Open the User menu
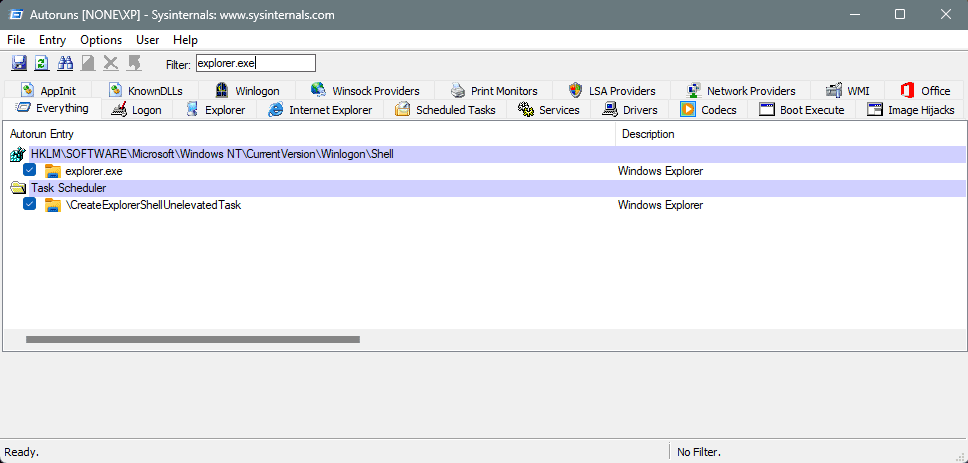Viewport: 968px width, 463px height. tap(148, 40)
